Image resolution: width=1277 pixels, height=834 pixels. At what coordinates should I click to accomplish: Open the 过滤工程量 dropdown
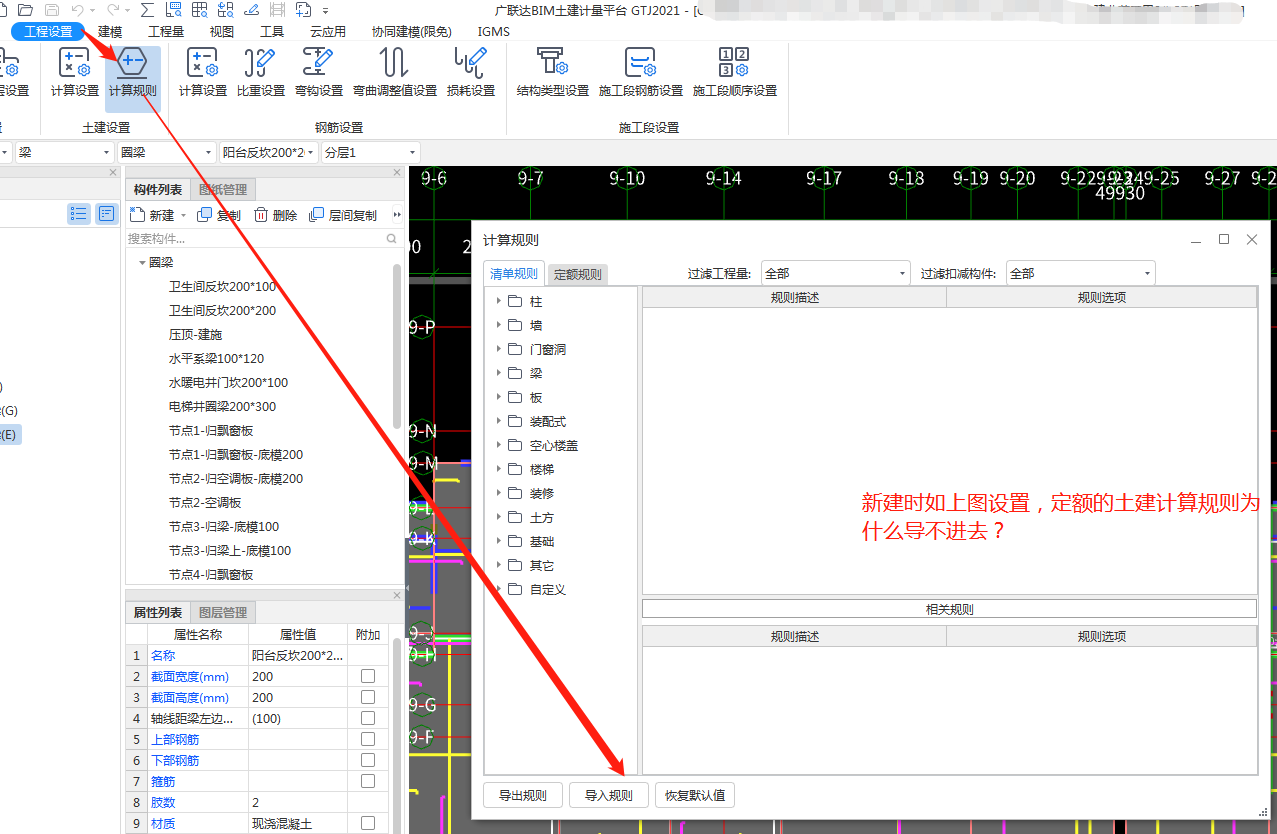(x=835, y=273)
